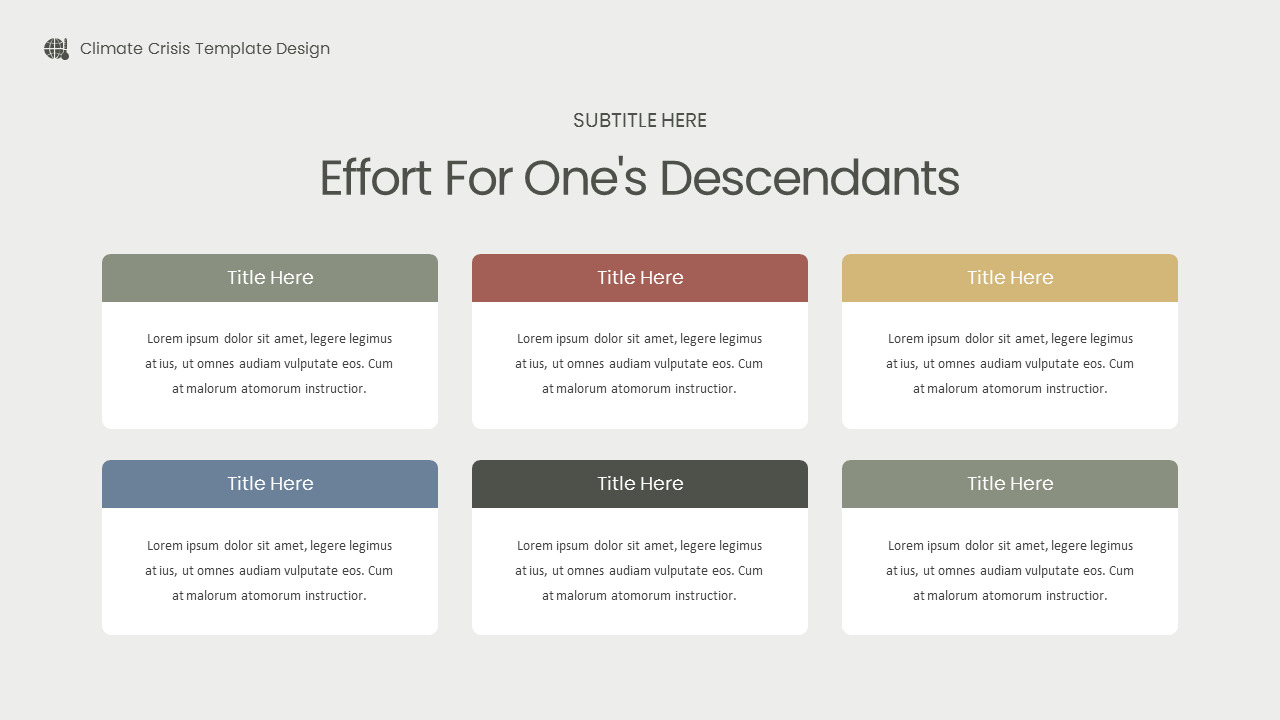Click the paragraph under the top-row green header
This screenshot has height=720, width=1280.
coord(270,364)
